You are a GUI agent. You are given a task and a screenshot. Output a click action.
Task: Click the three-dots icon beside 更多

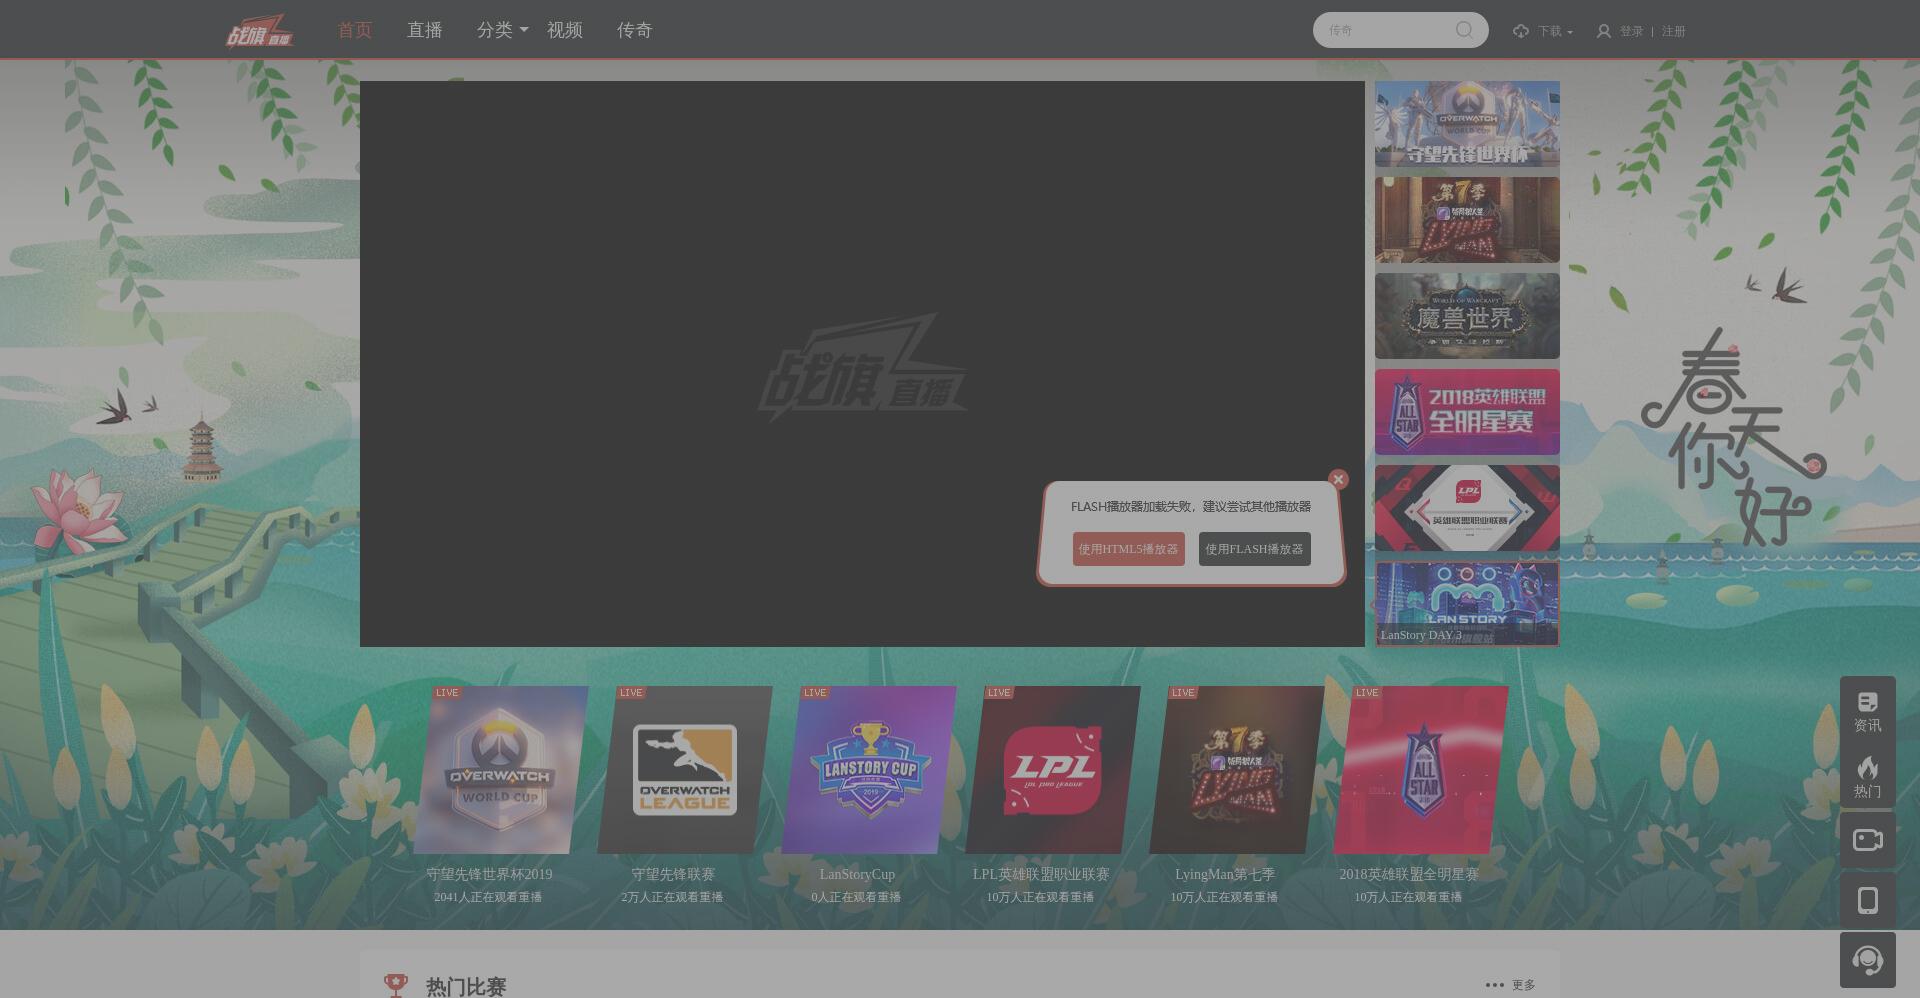1494,985
